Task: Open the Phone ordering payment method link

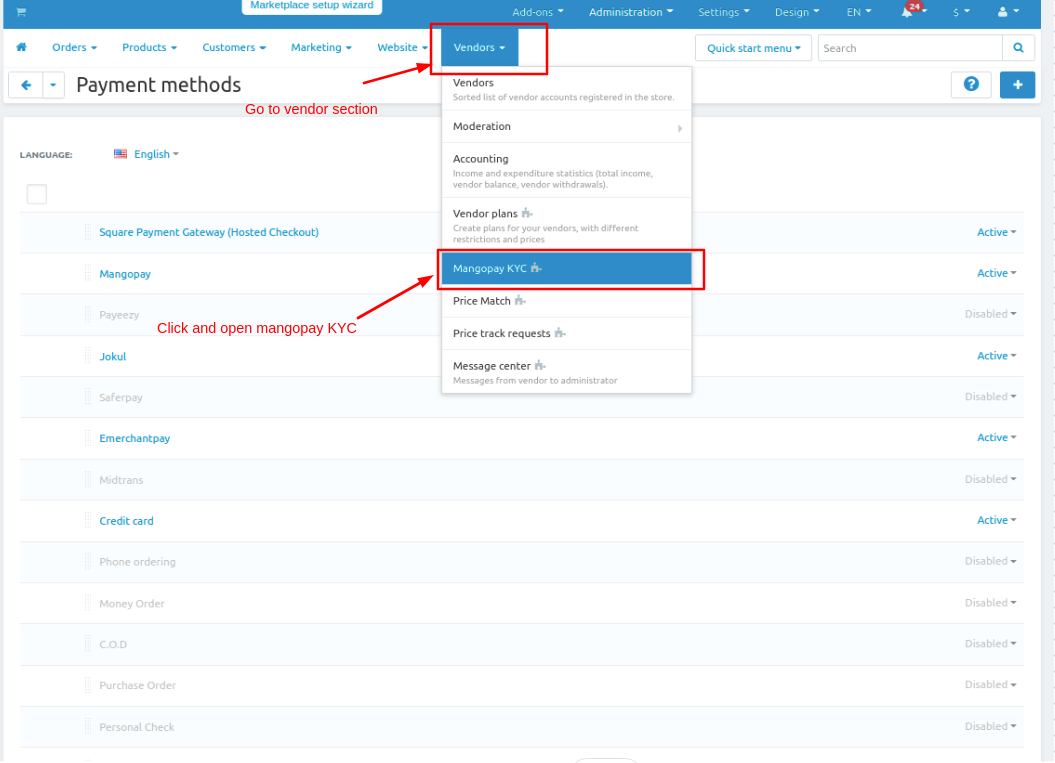Action: coord(137,562)
